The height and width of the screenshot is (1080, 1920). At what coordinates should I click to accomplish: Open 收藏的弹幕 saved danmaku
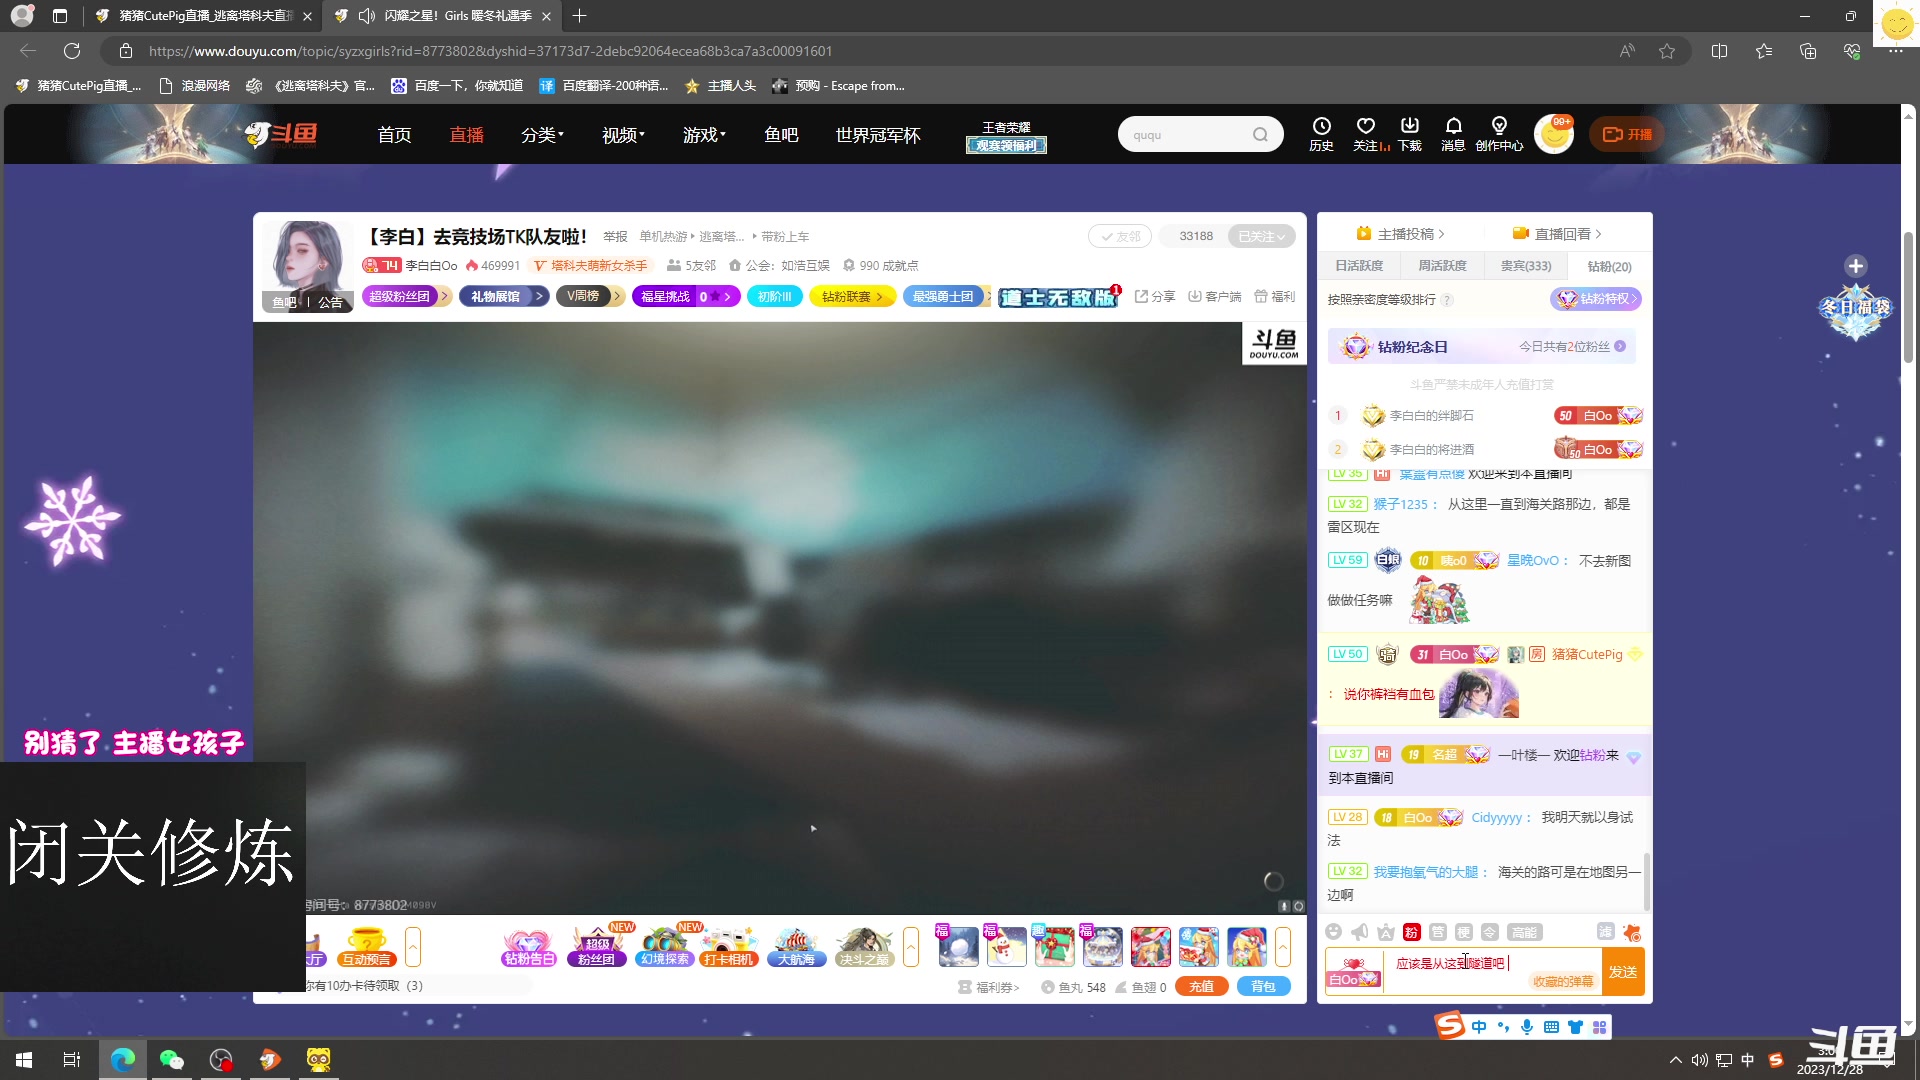coord(1563,982)
